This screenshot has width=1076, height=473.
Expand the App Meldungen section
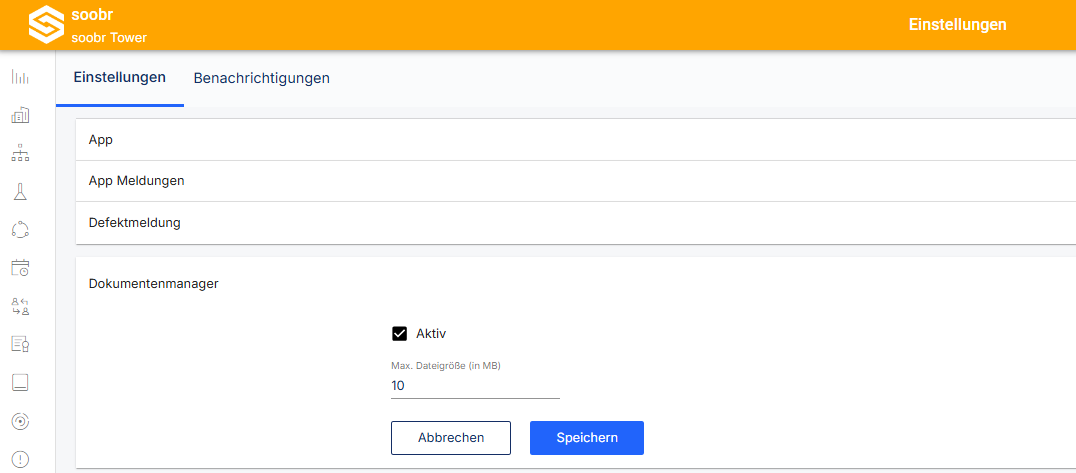coord(576,181)
